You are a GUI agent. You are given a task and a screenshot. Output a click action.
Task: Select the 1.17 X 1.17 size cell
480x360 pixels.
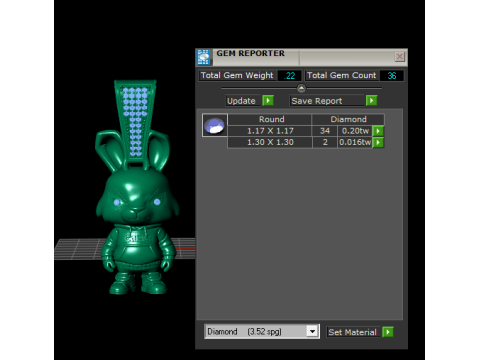pyautogui.click(x=270, y=131)
